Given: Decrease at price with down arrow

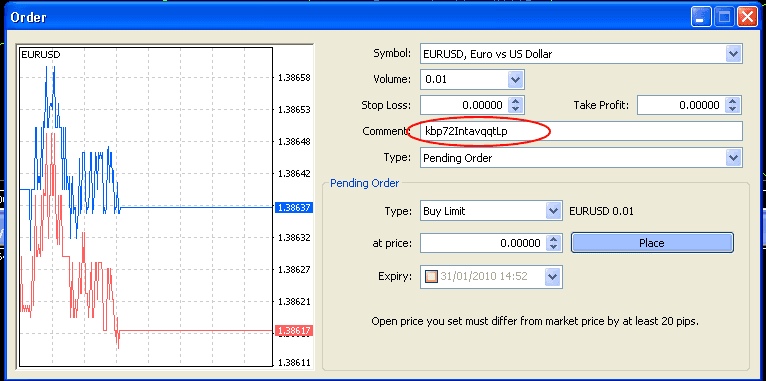Looking at the screenshot, I should pos(553,247).
